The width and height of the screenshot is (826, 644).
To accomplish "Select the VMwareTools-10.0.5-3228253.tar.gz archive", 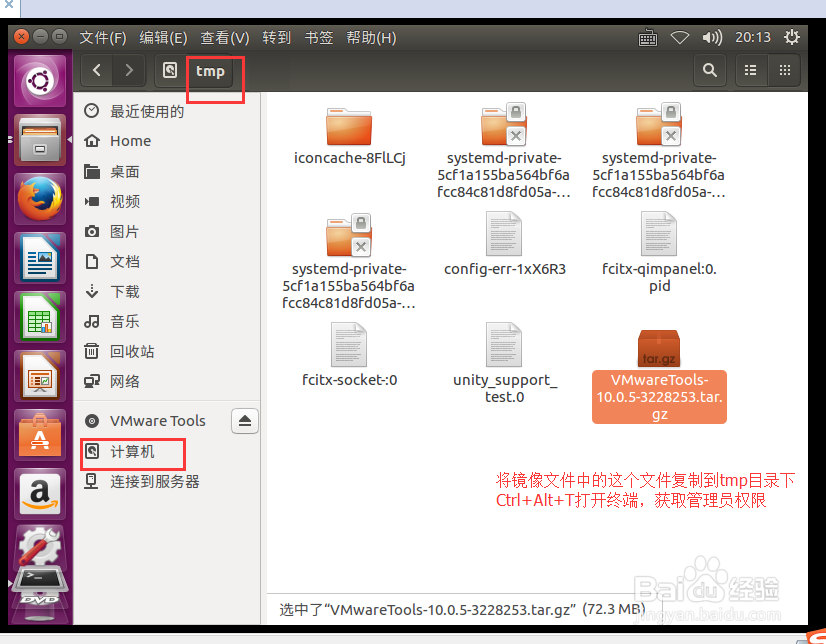I will 659,376.
